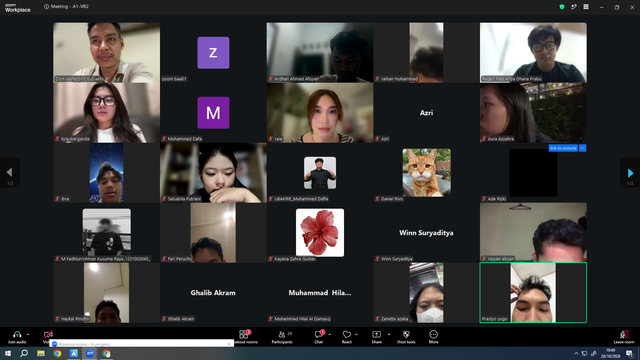Open the three-dot menu on Ade Rizki tile
The height and width of the screenshot is (360, 640).
tap(583, 148)
